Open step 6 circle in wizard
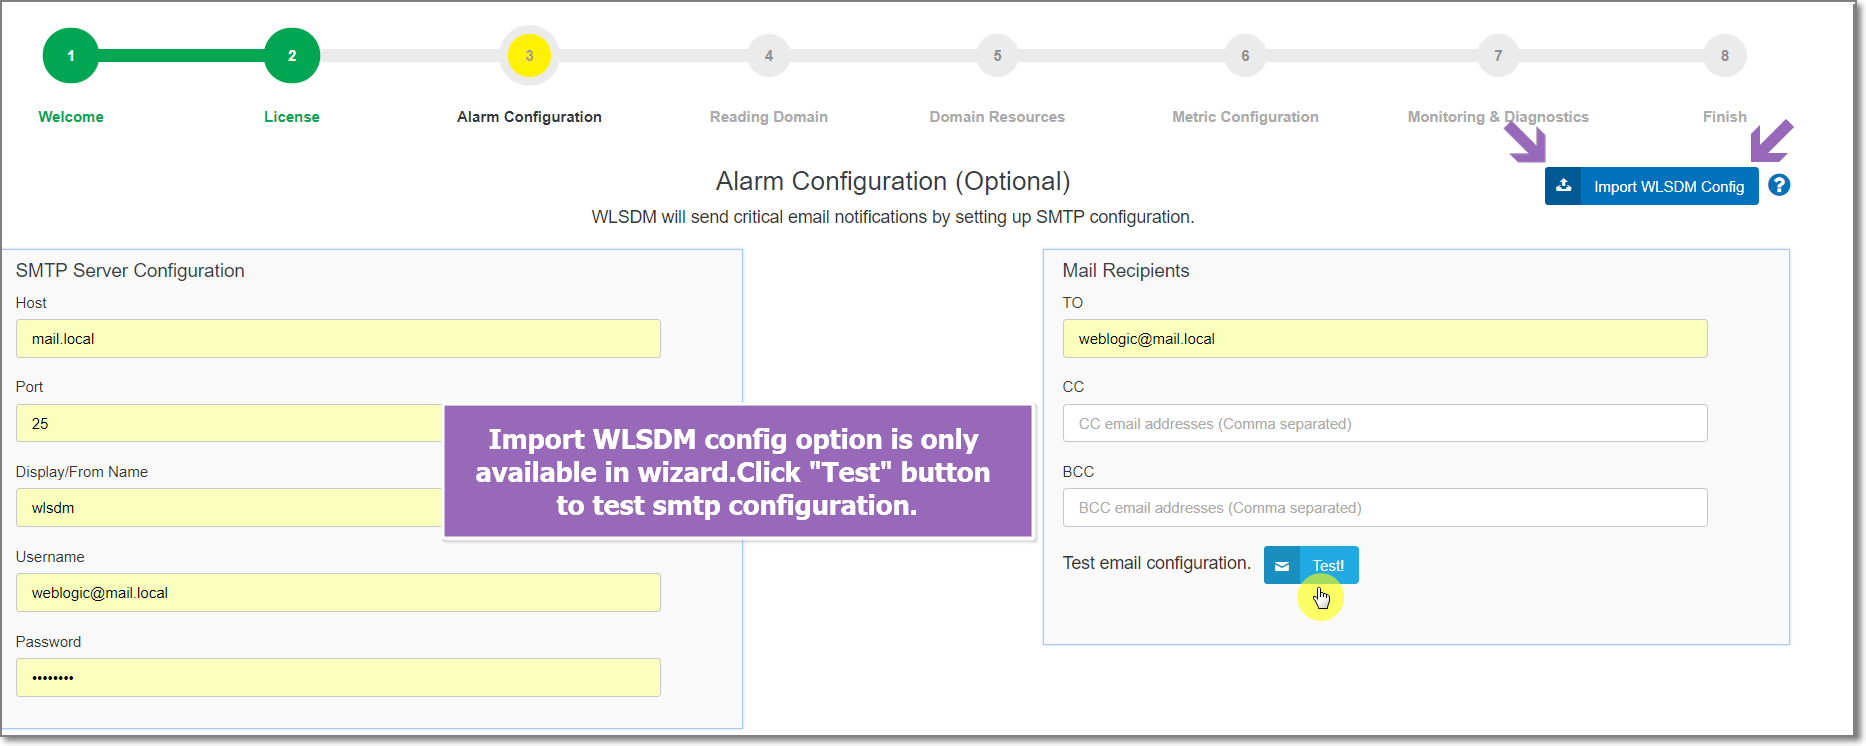Screen dimensions: 1866x746 click(x=1245, y=56)
